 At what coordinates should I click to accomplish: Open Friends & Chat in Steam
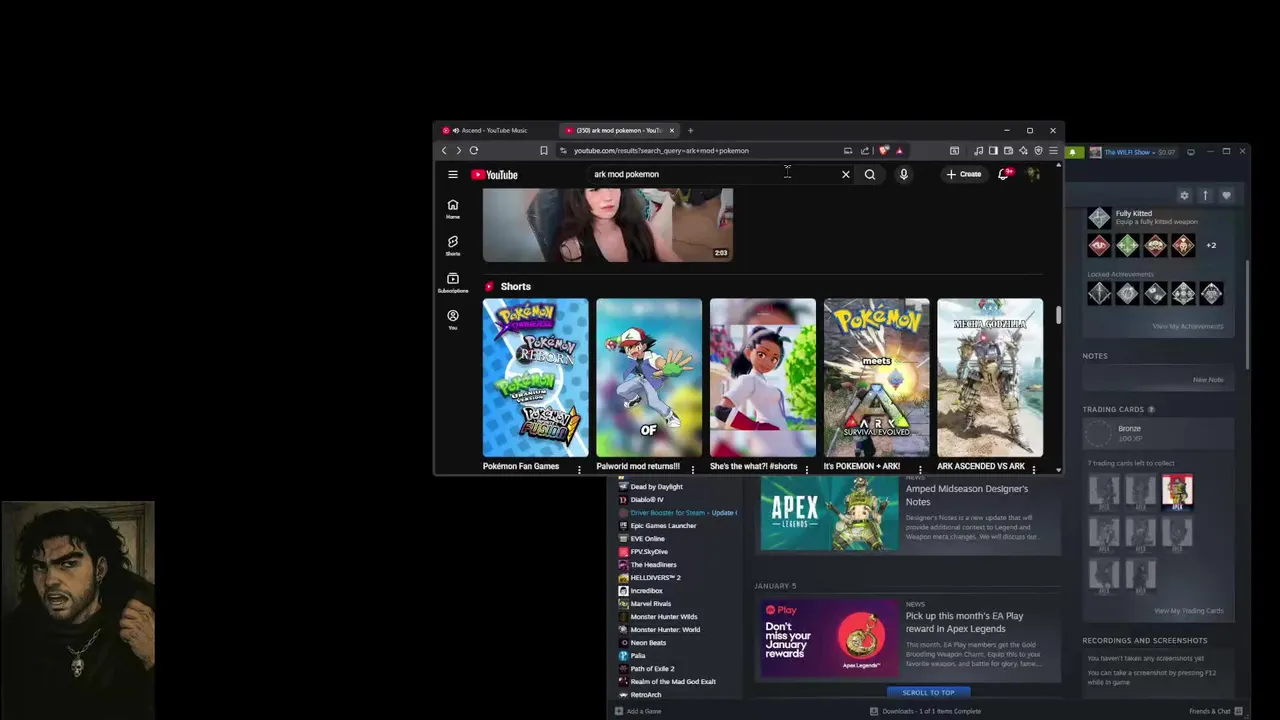pos(1216,711)
